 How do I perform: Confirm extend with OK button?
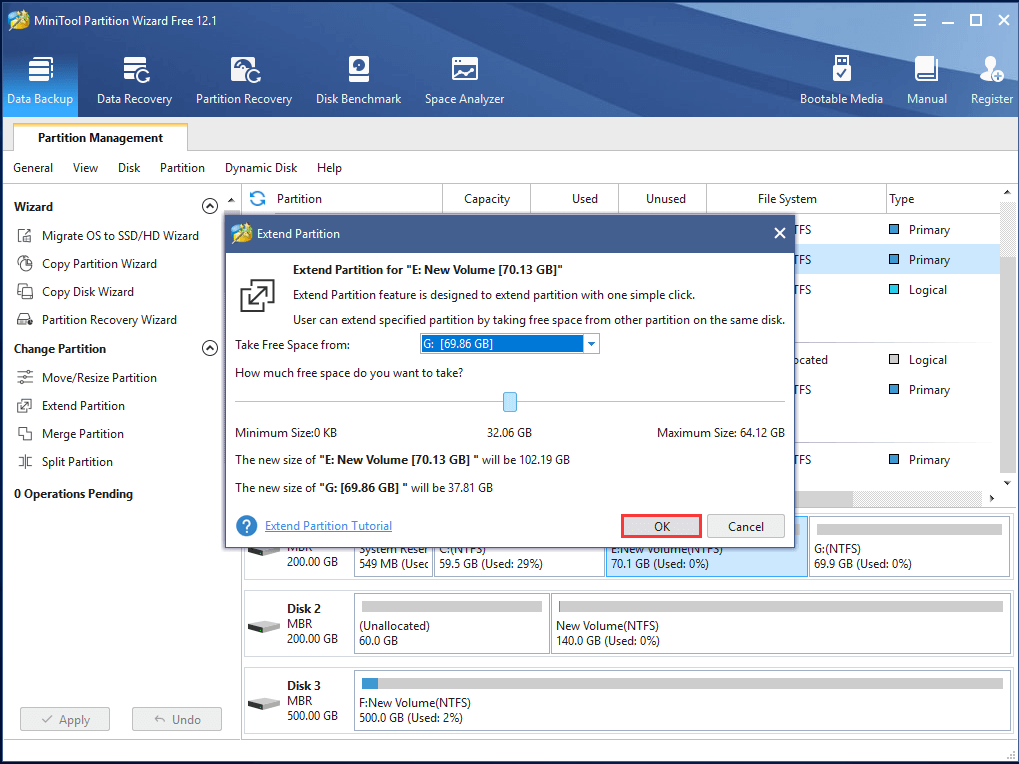tap(661, 527)
